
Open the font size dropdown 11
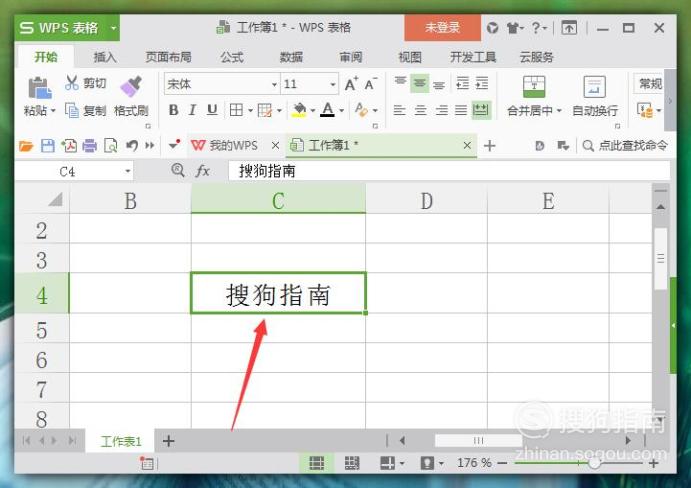[333, 84]
